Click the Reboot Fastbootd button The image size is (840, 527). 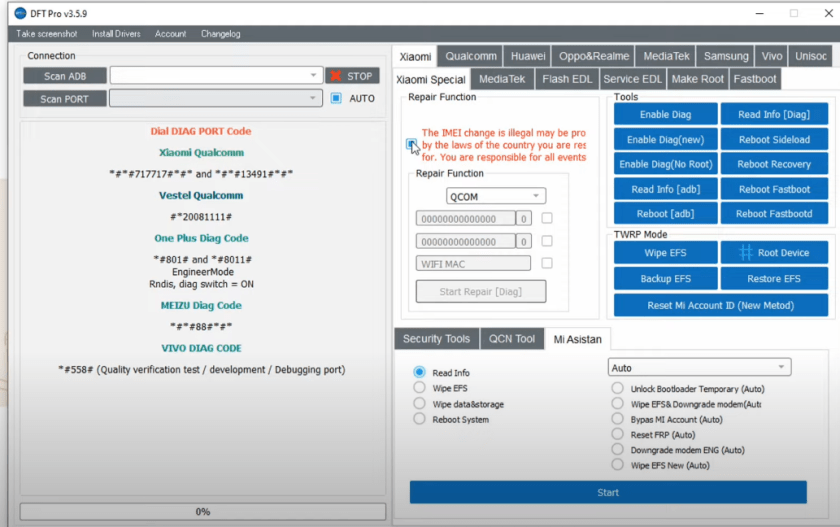tap(774, 213)
